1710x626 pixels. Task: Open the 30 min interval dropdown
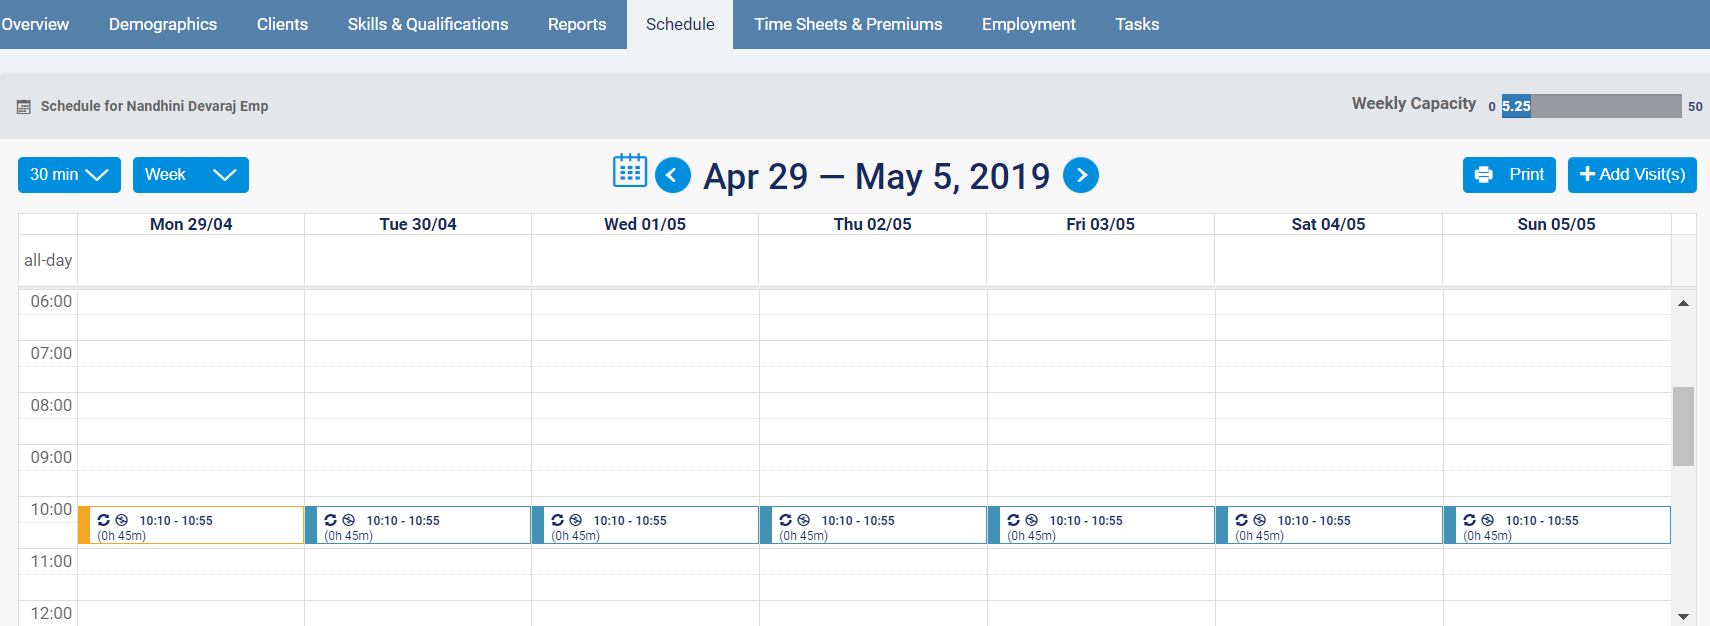pos(69,175)
